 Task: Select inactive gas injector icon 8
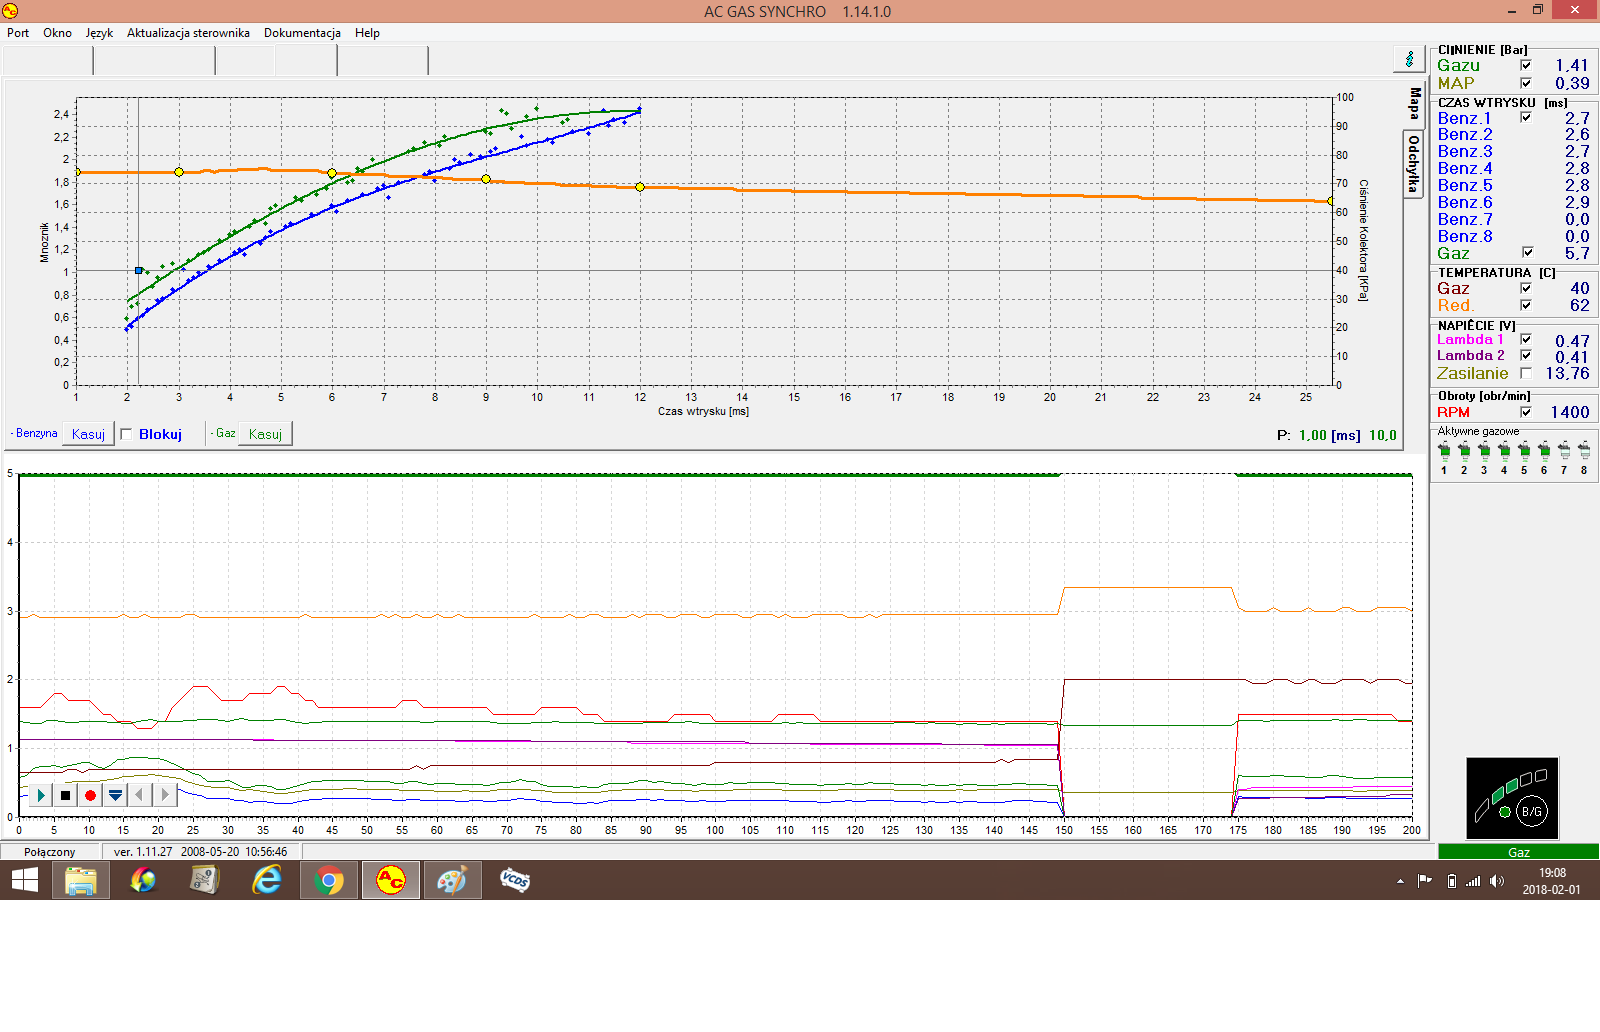(x=1584, y=451)
